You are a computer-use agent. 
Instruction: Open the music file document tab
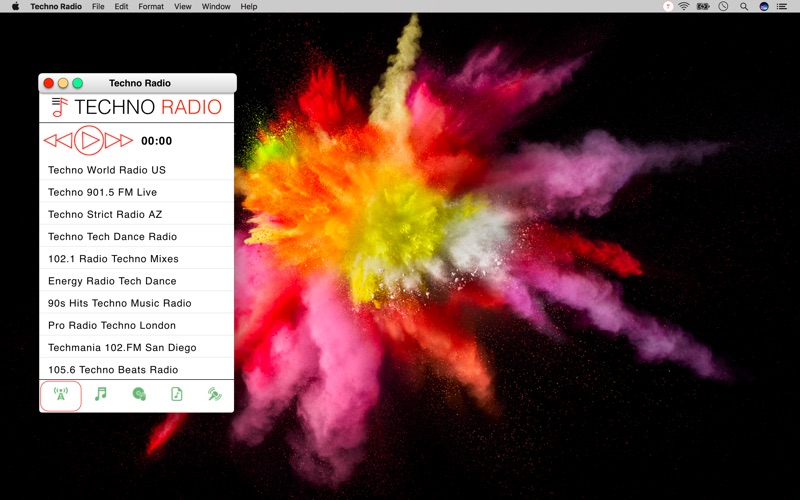[x=177, y=394]
